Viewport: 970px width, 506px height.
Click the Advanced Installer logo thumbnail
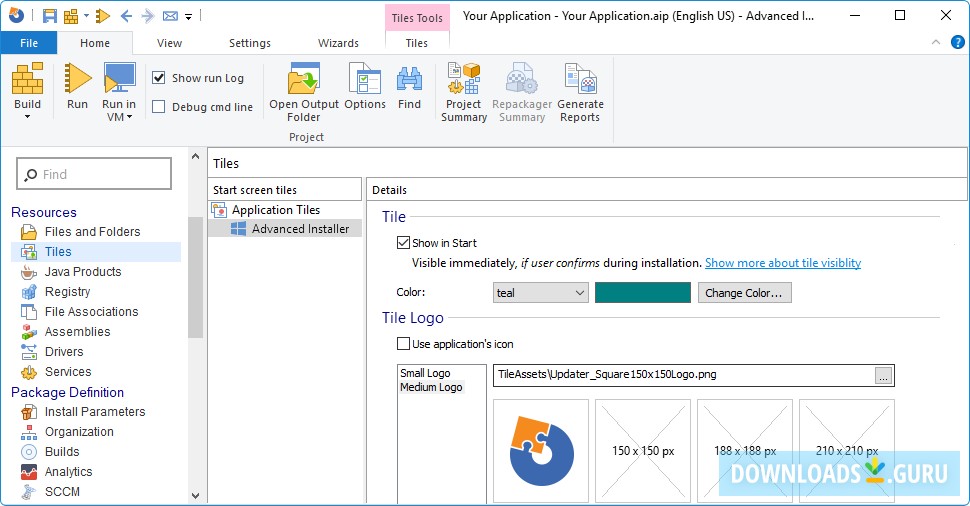pos(541,451)
